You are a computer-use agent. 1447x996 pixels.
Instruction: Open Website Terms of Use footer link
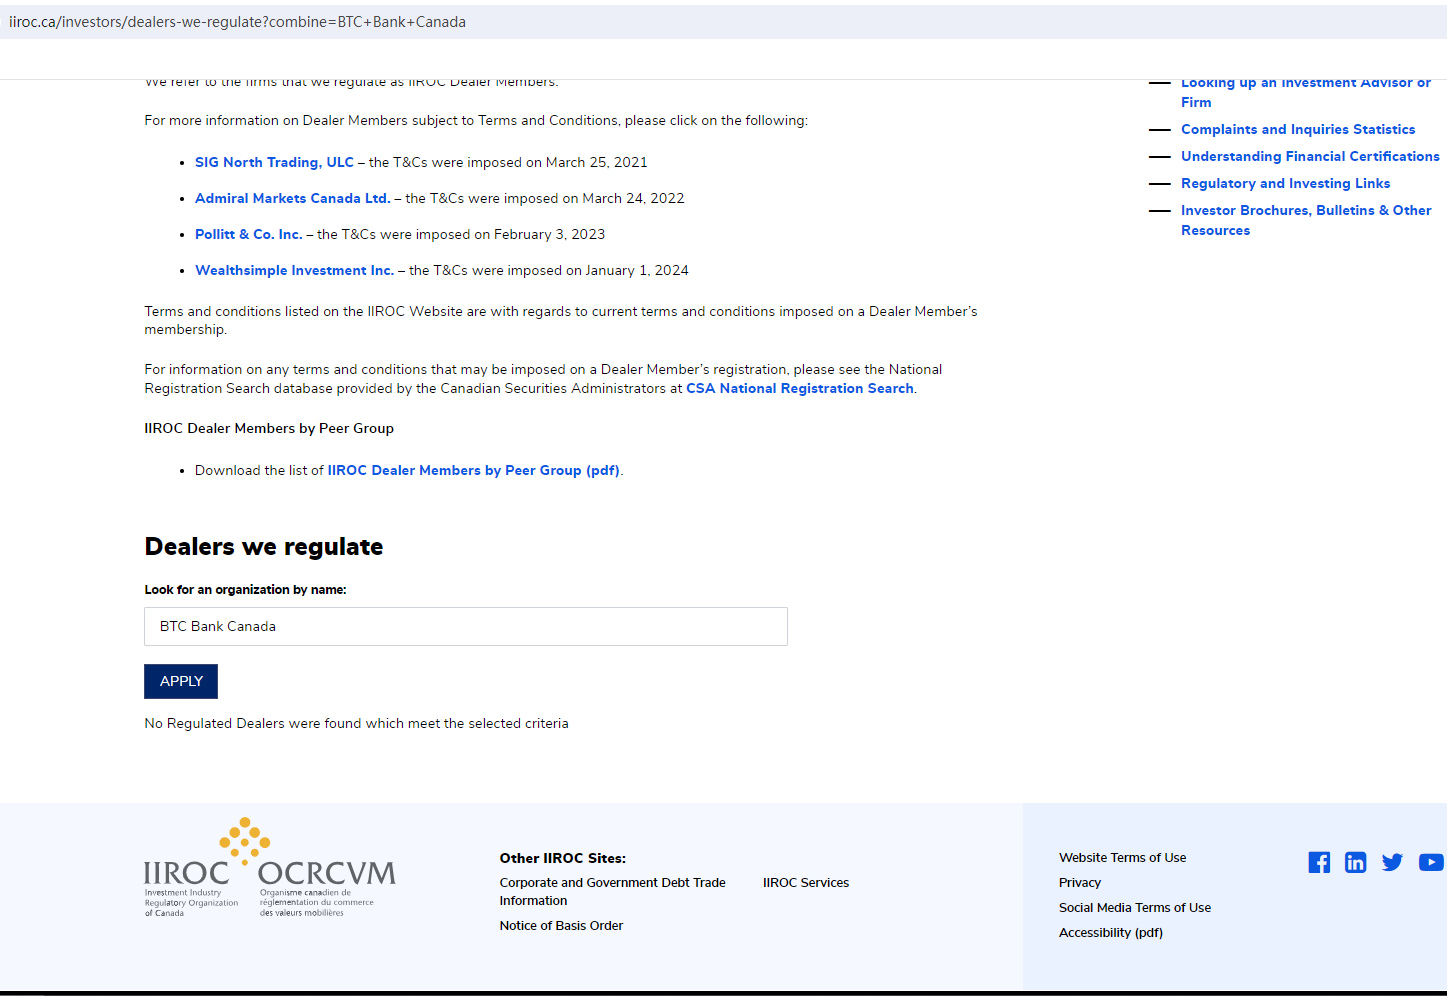(1122, 857)
